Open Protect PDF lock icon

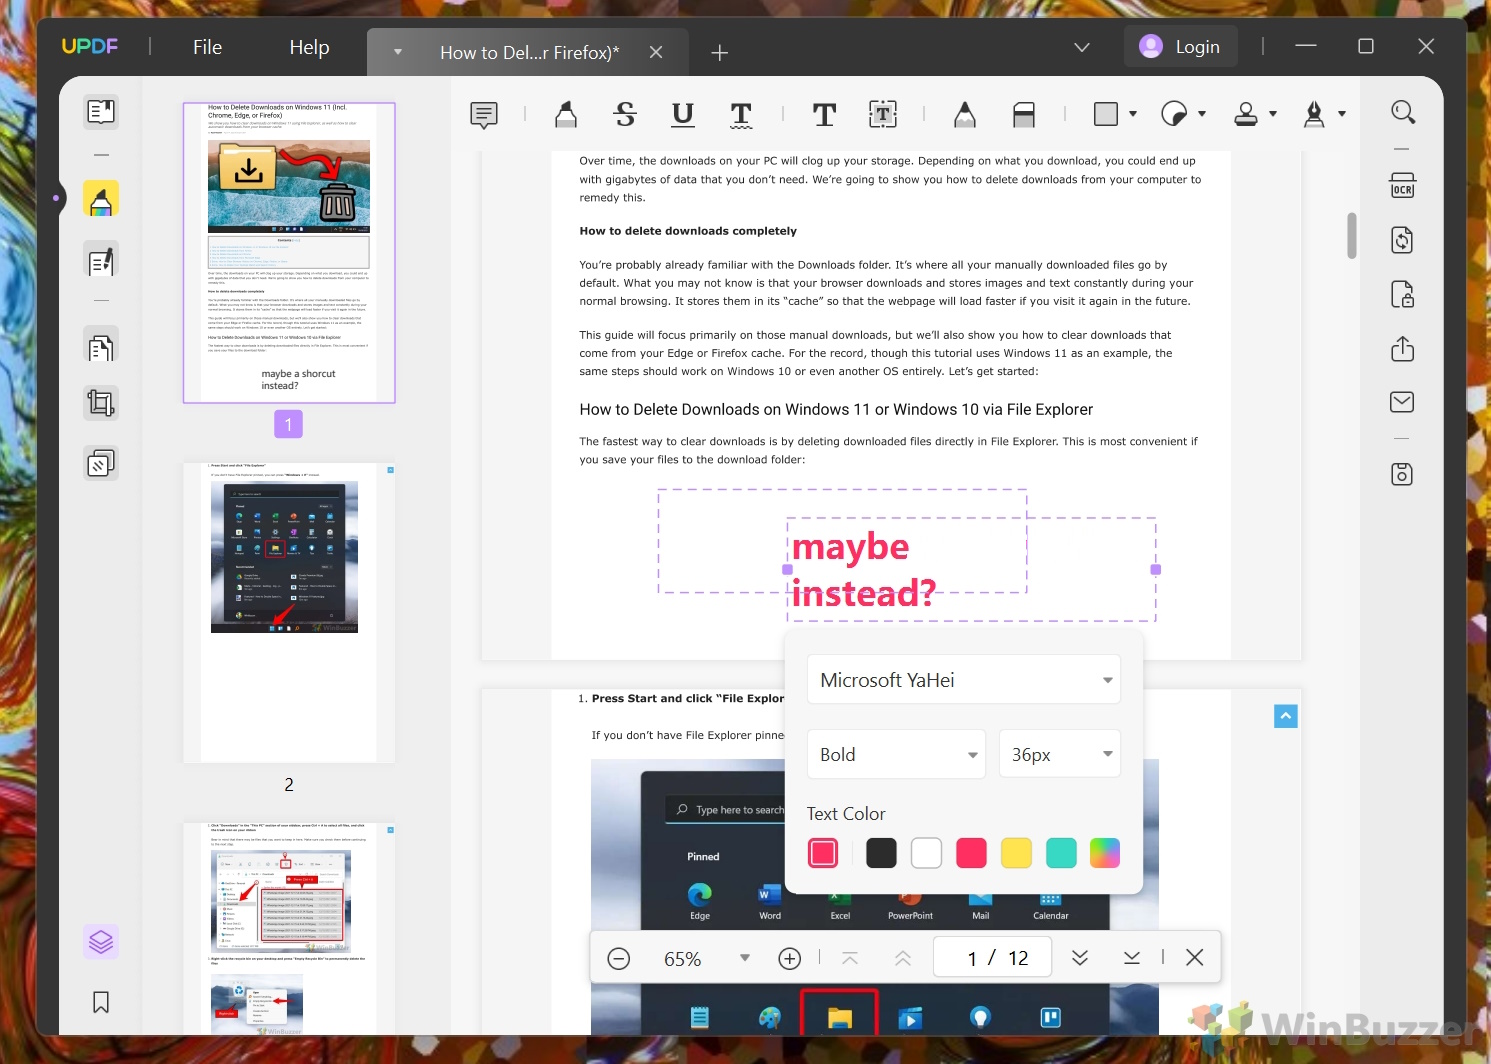(1403, 295)
